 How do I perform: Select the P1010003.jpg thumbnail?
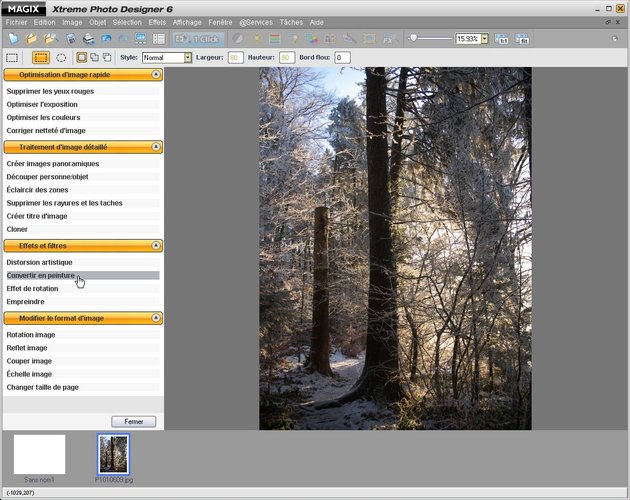click(x=113, y=455)
